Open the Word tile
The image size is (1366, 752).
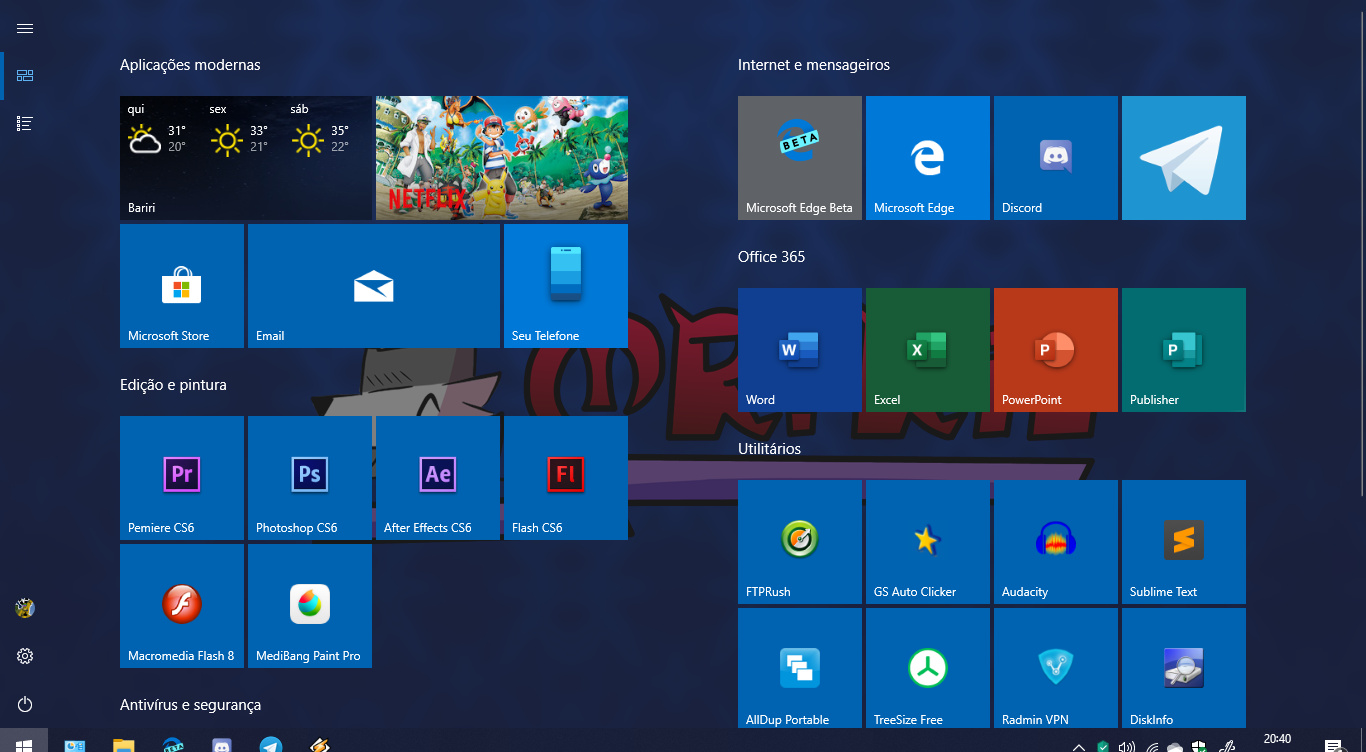(x=800, y=350)
